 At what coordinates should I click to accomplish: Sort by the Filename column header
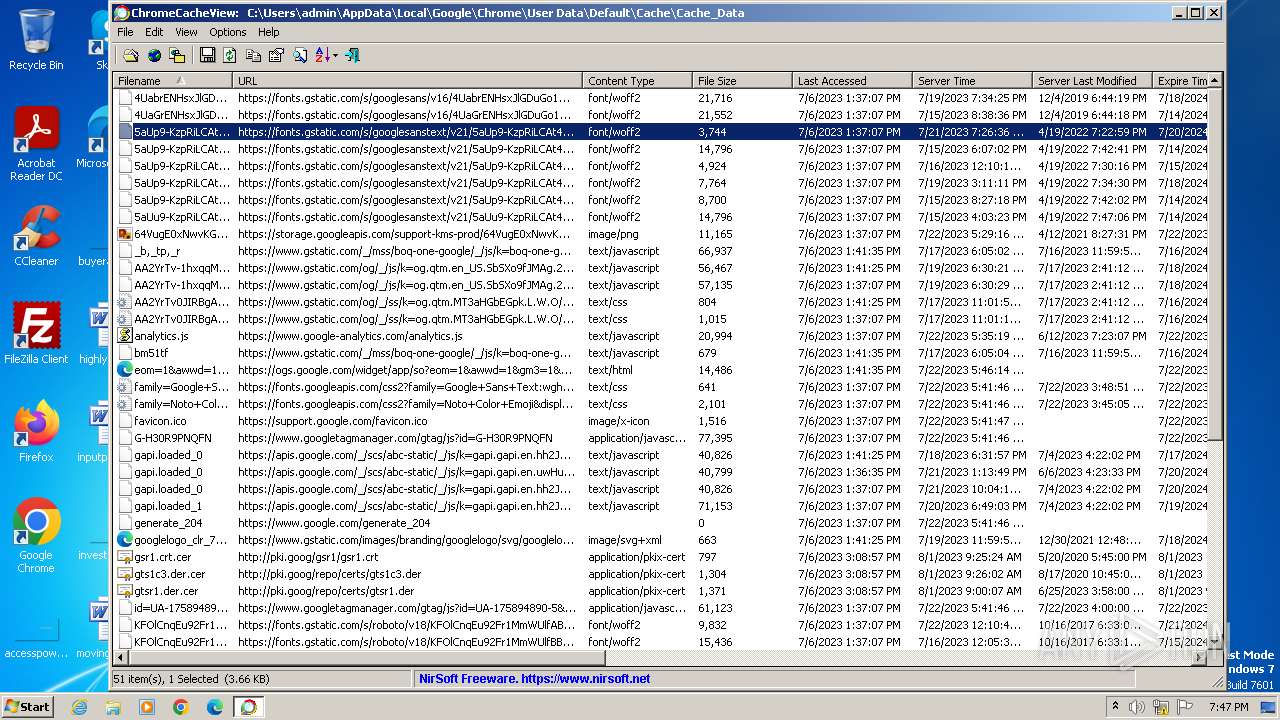coord(173,81)
